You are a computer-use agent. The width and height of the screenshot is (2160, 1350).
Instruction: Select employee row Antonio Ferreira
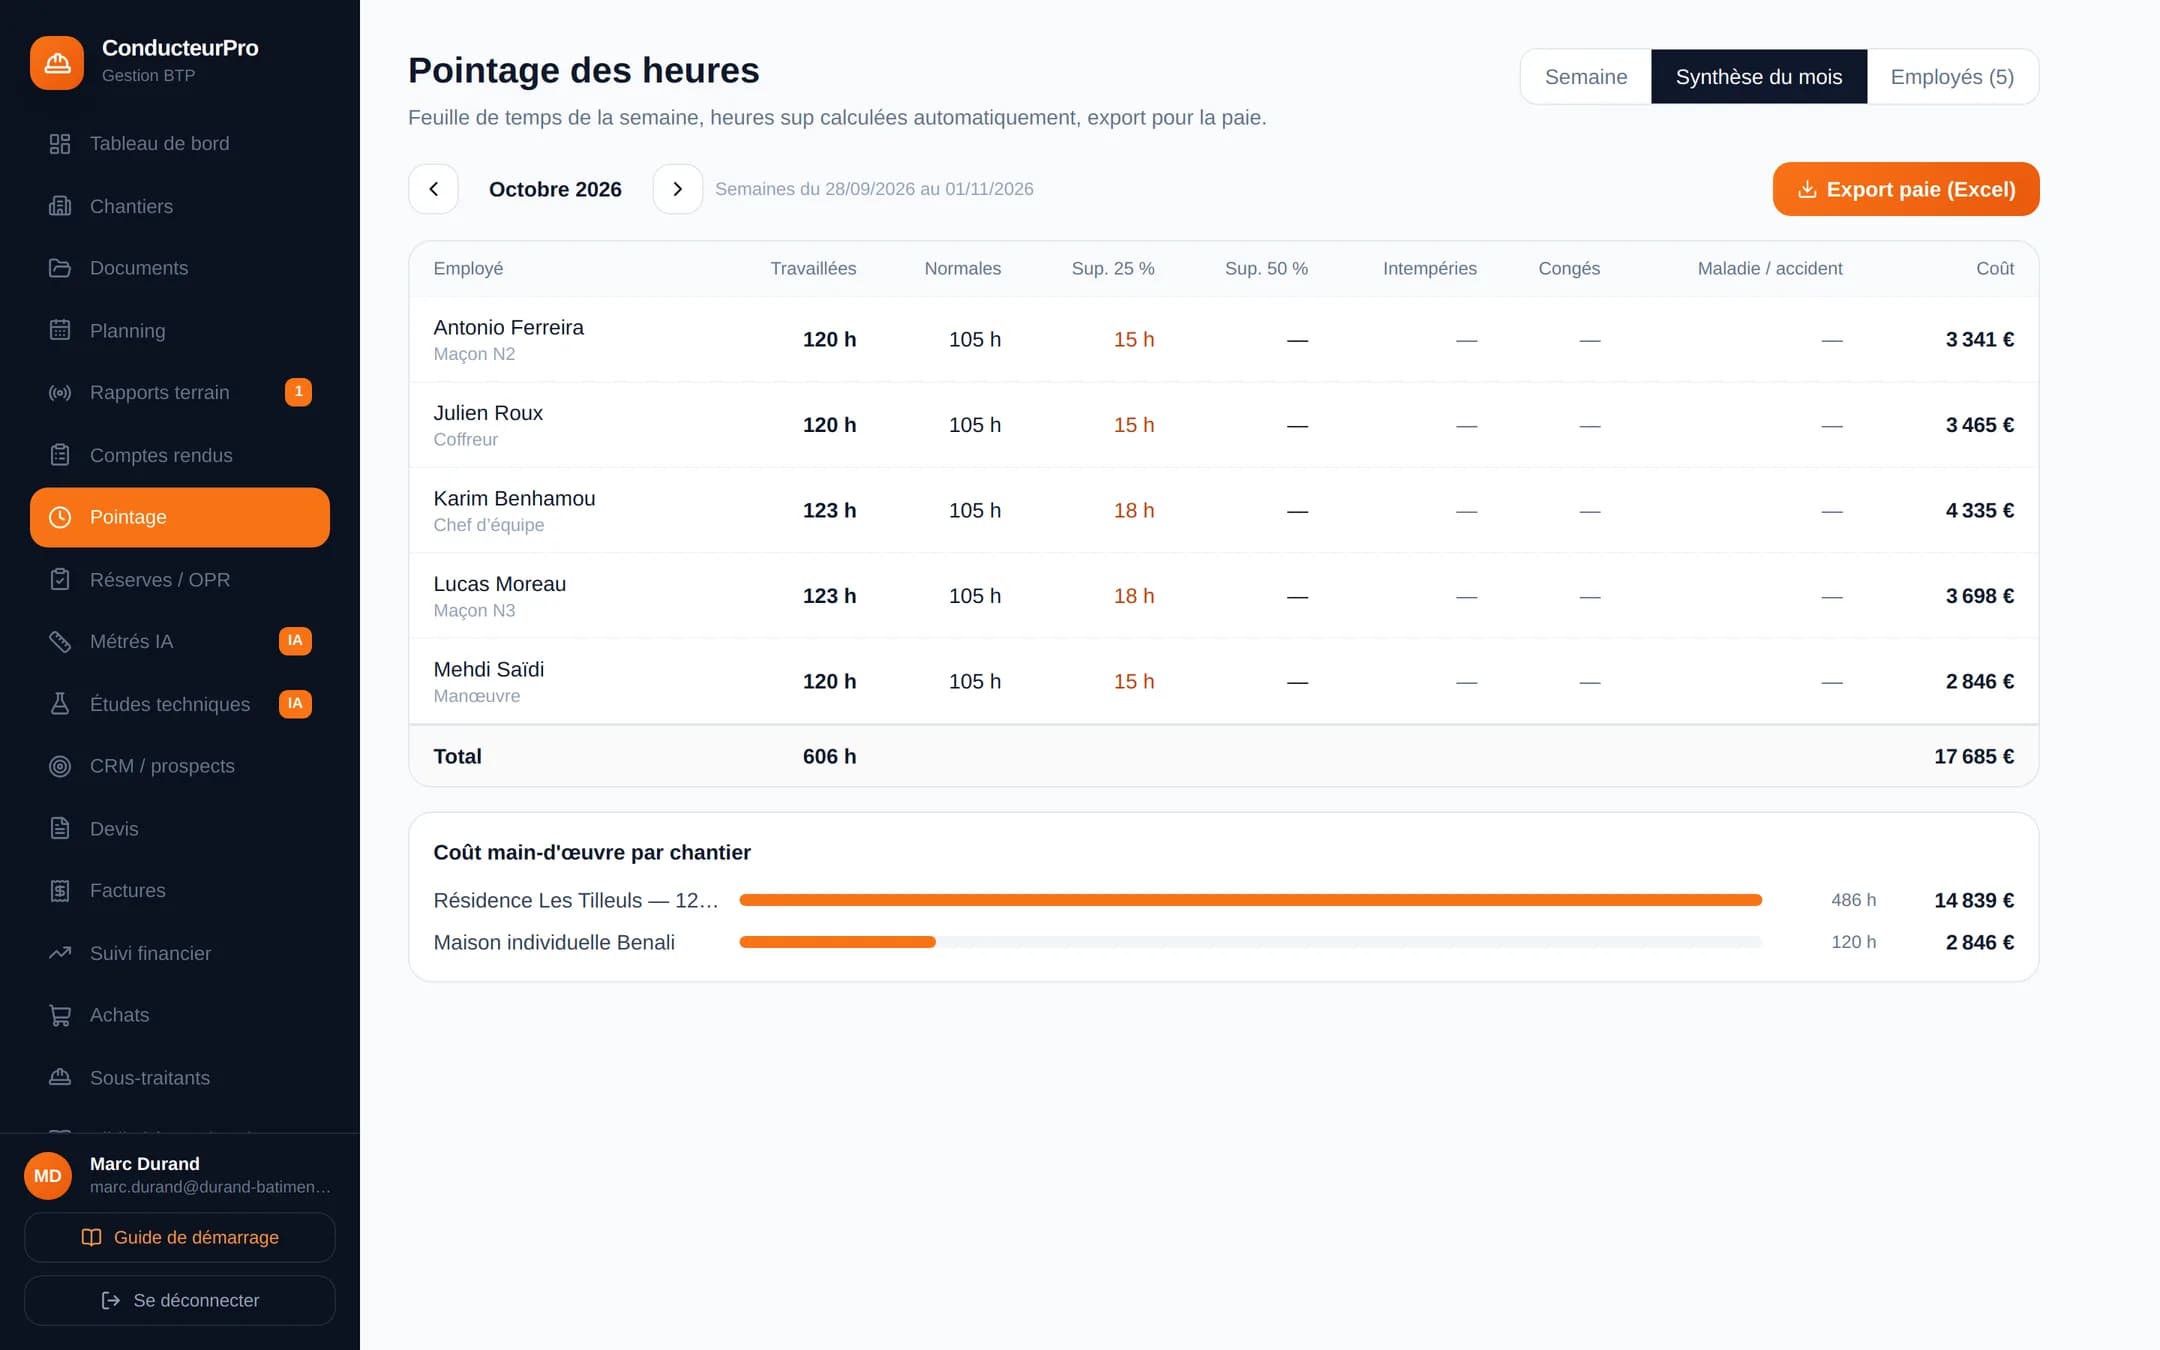(1224, 340)
